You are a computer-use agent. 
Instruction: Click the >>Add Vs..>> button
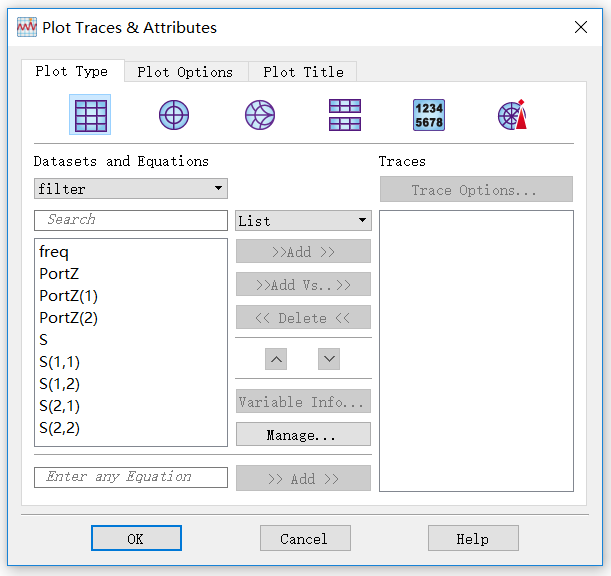[x=303, y=284]
